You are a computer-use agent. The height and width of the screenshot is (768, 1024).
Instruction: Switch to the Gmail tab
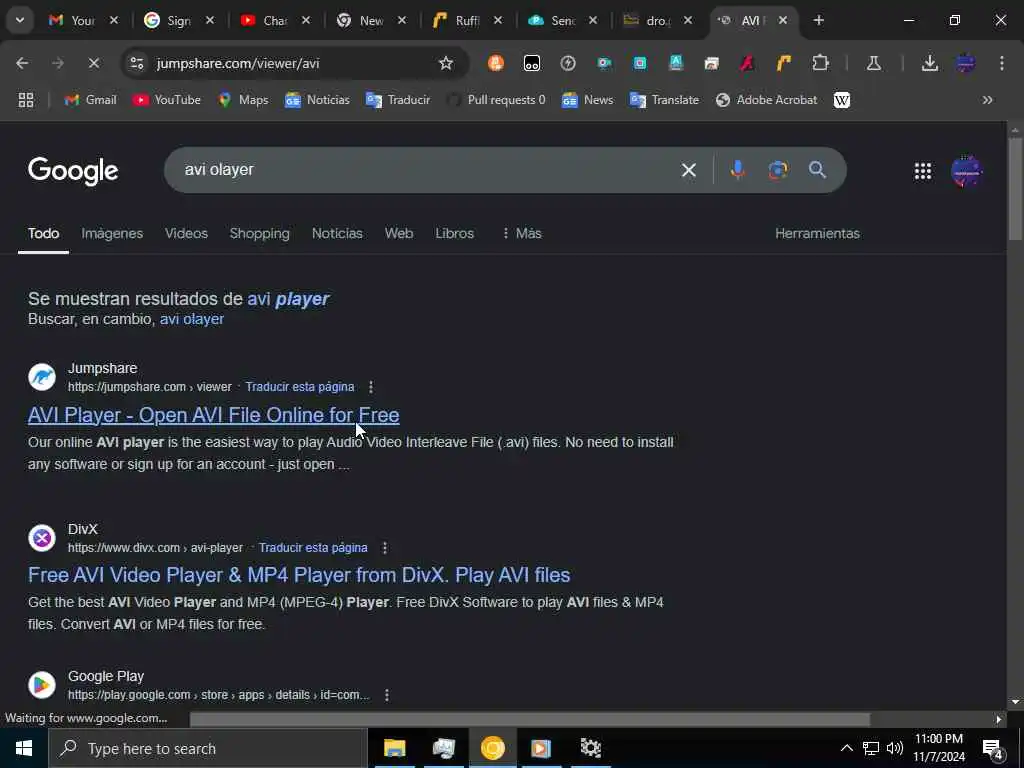[x=82, y=20]
